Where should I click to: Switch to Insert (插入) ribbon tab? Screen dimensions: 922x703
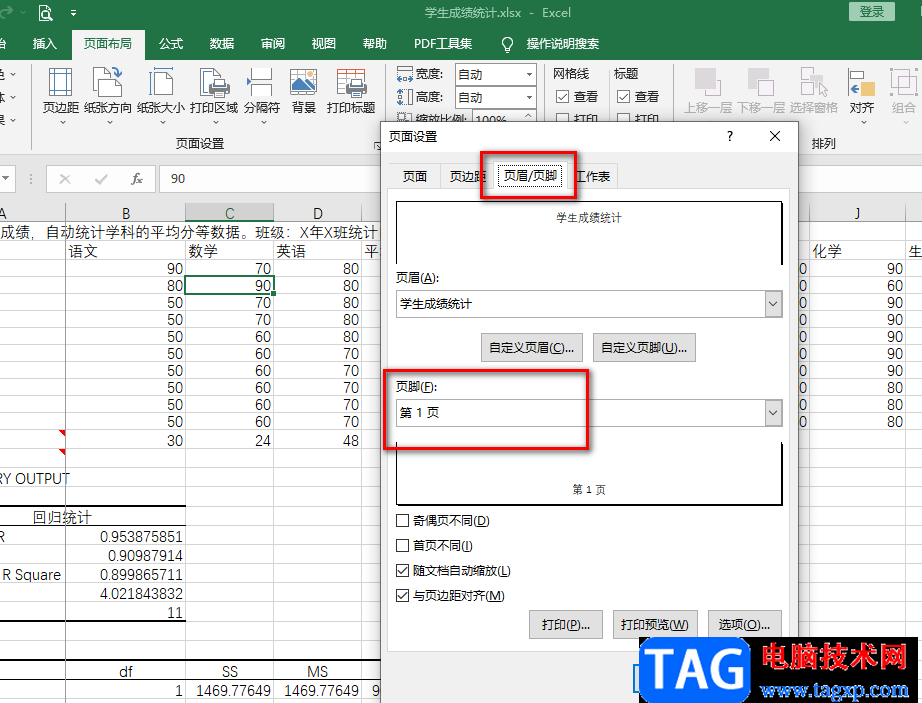click(x=45, y=44)
